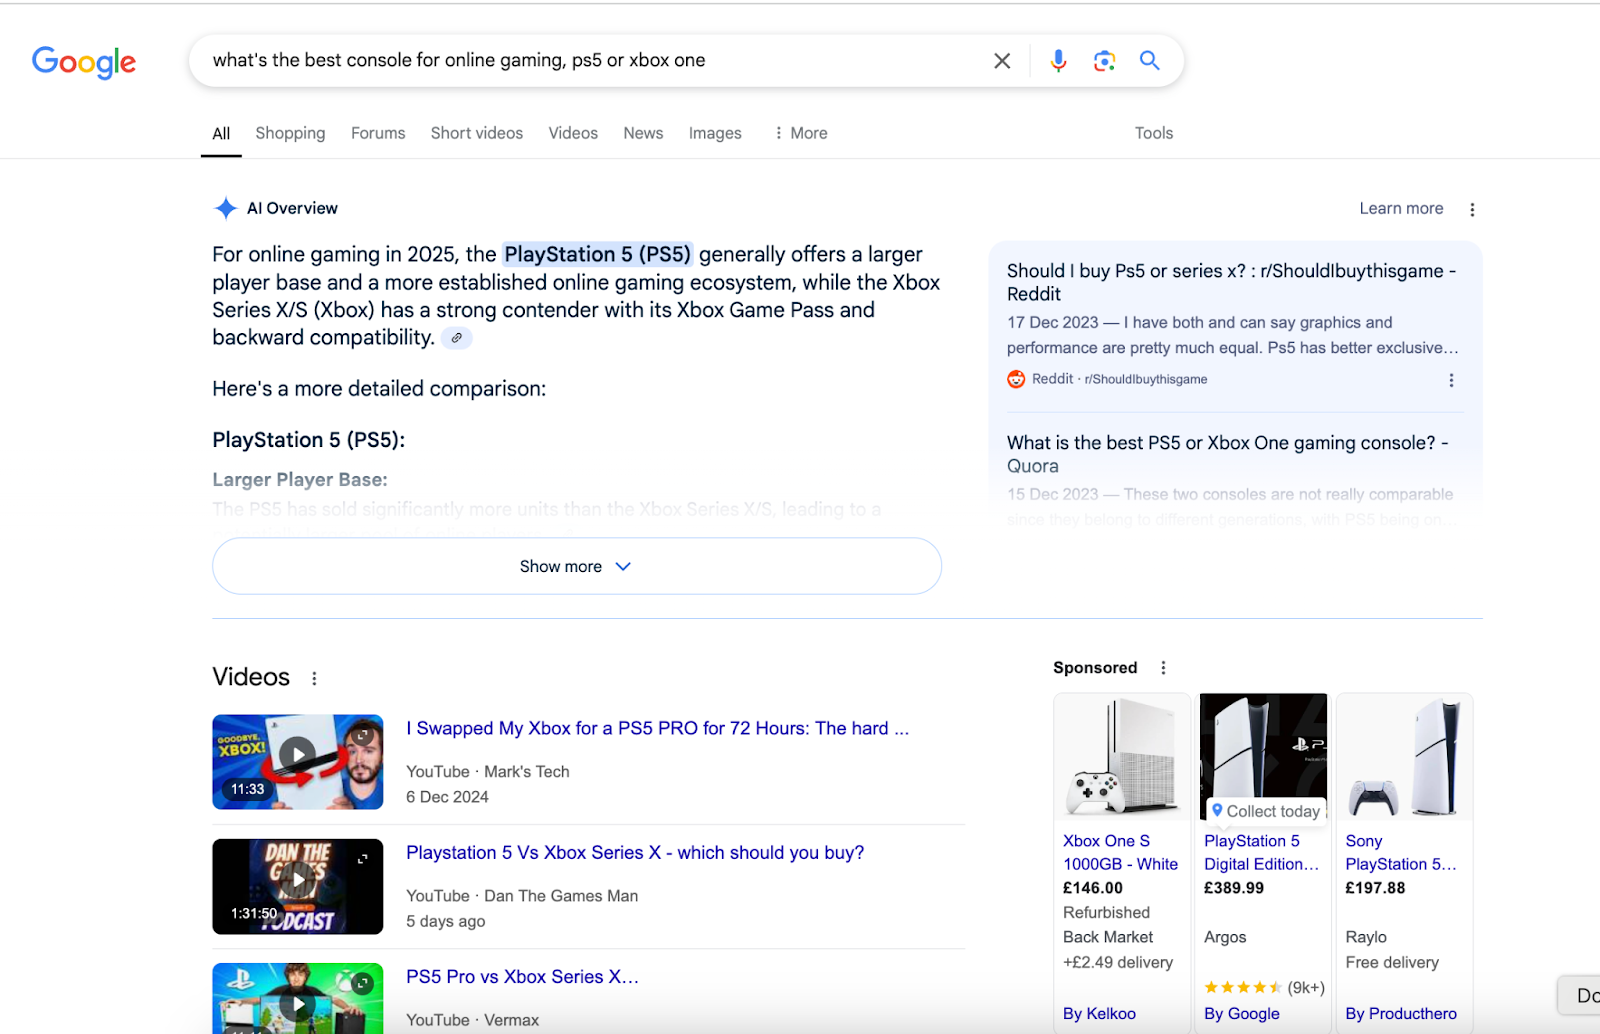Click the By Kelkoo link

point(1099,1013)
